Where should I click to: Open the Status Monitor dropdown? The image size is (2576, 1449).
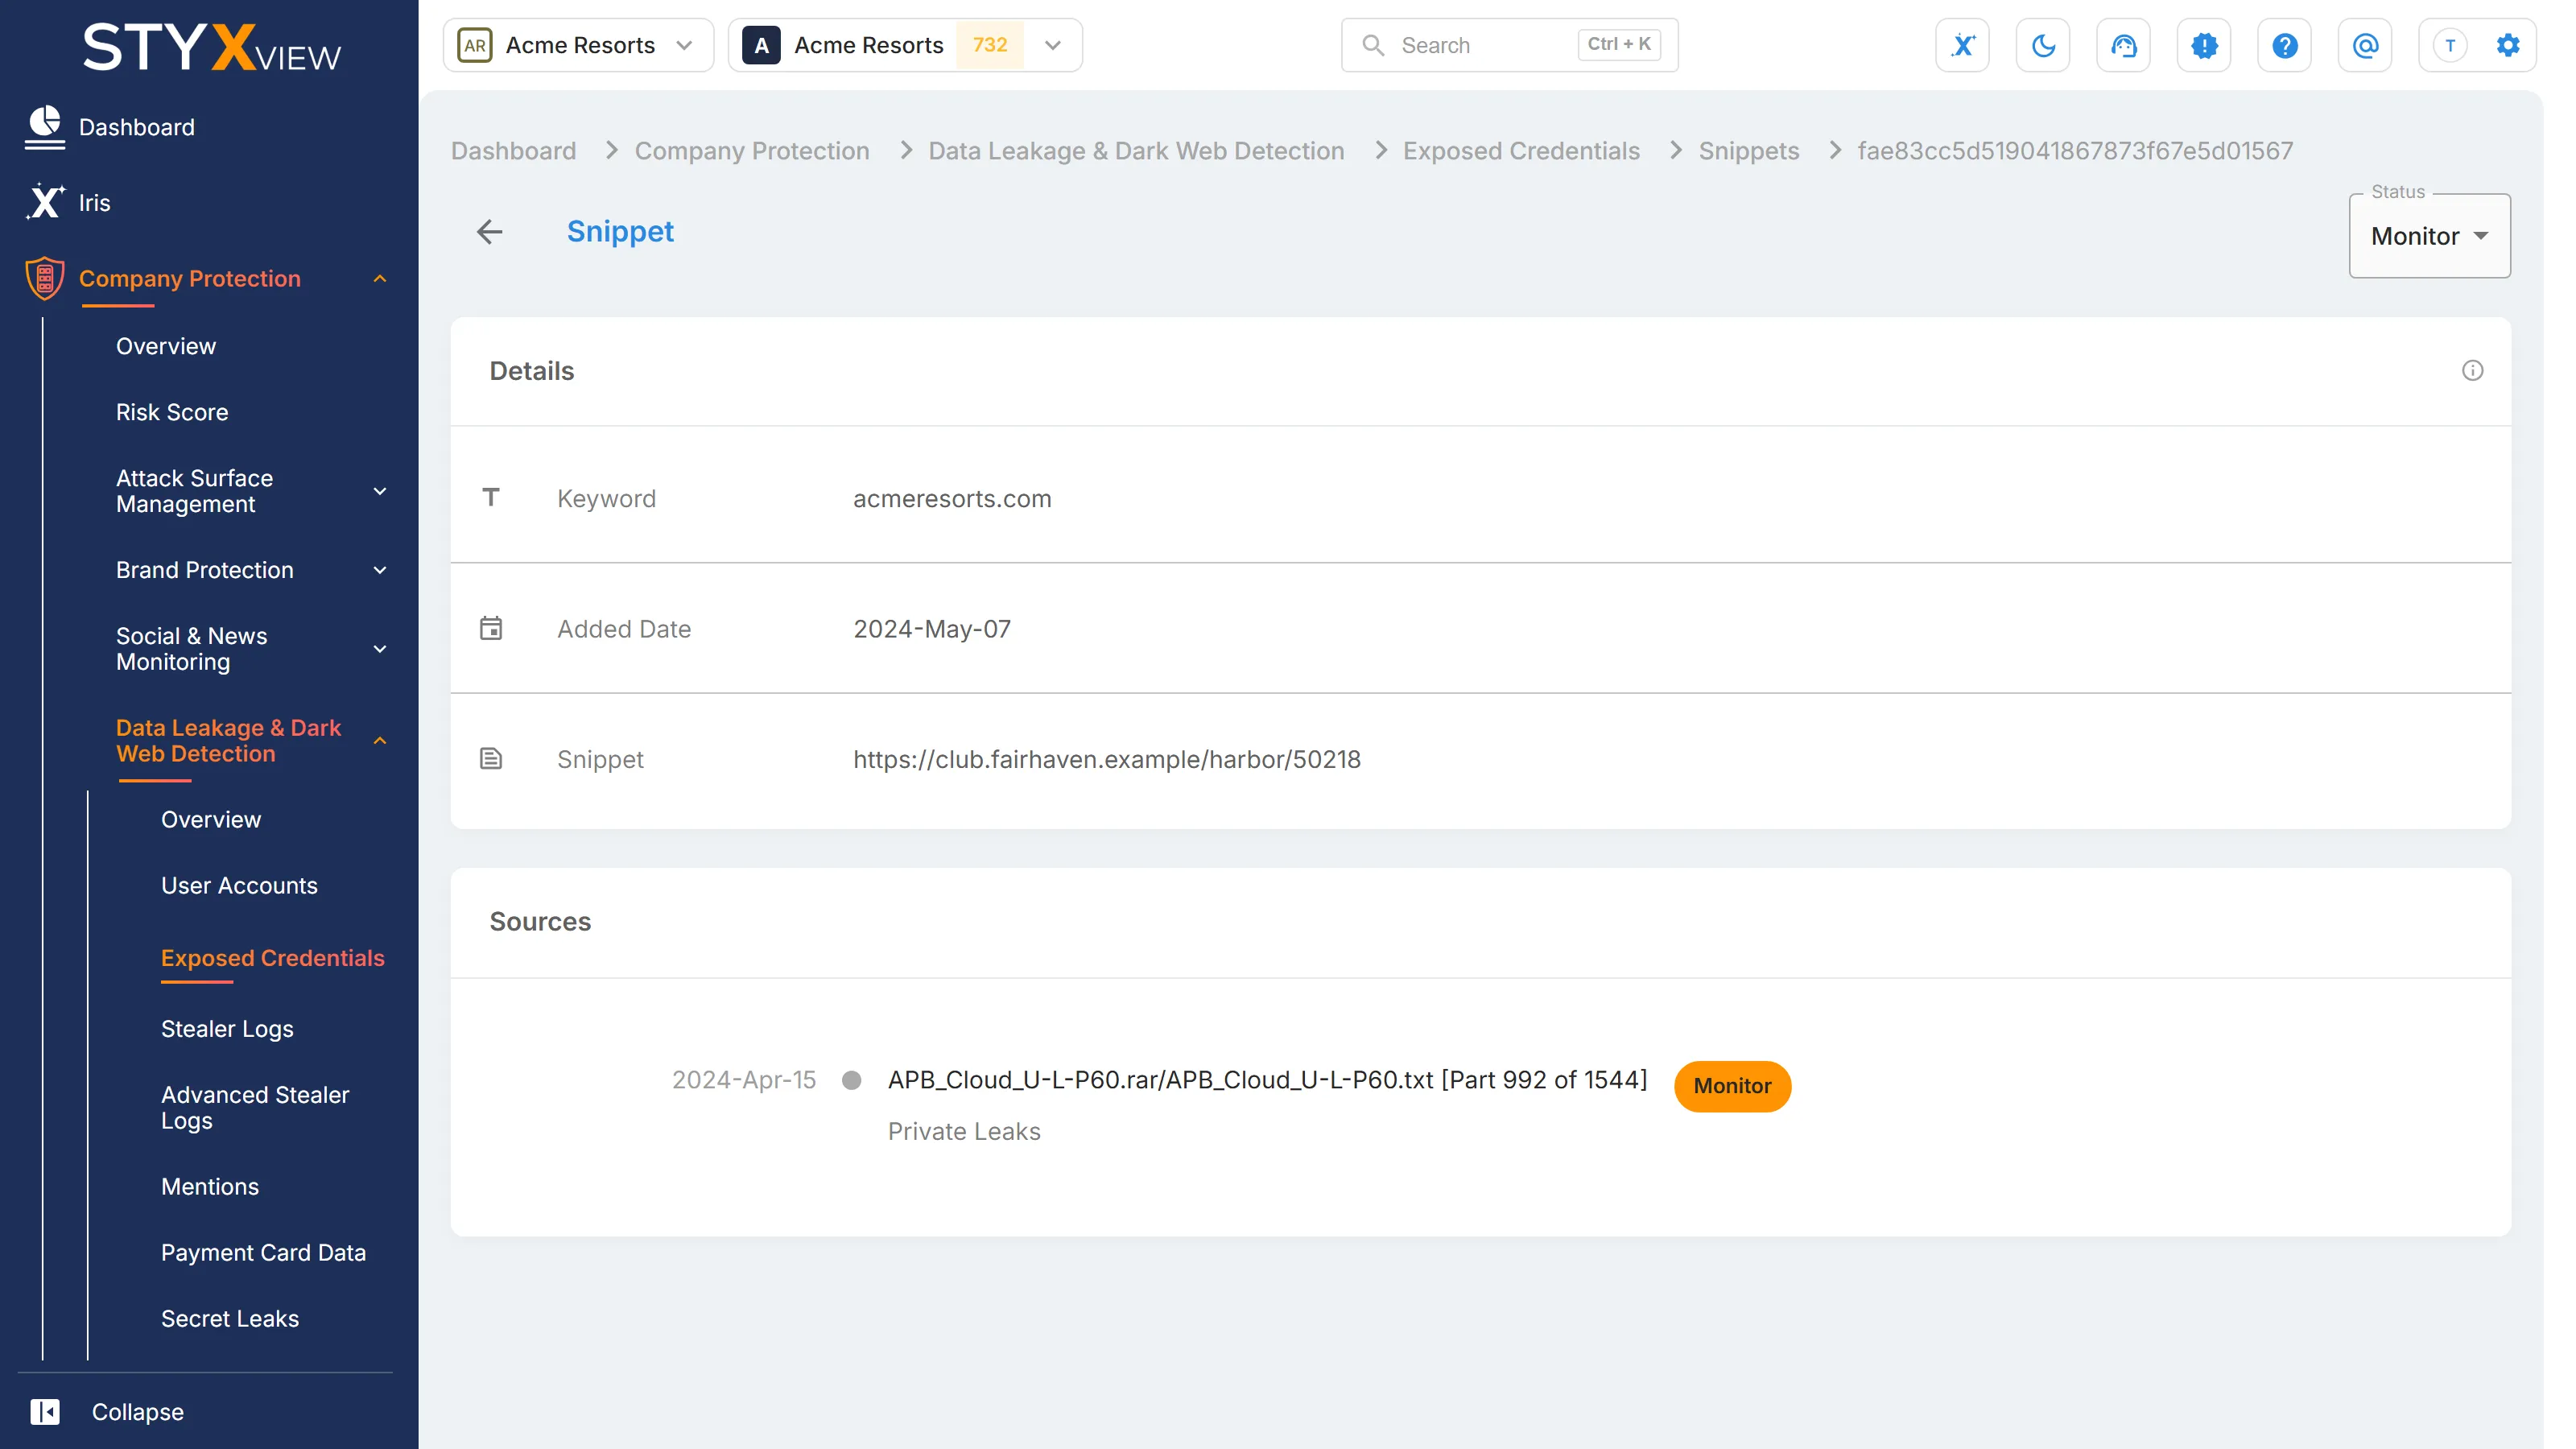[x=2429, y=236]
